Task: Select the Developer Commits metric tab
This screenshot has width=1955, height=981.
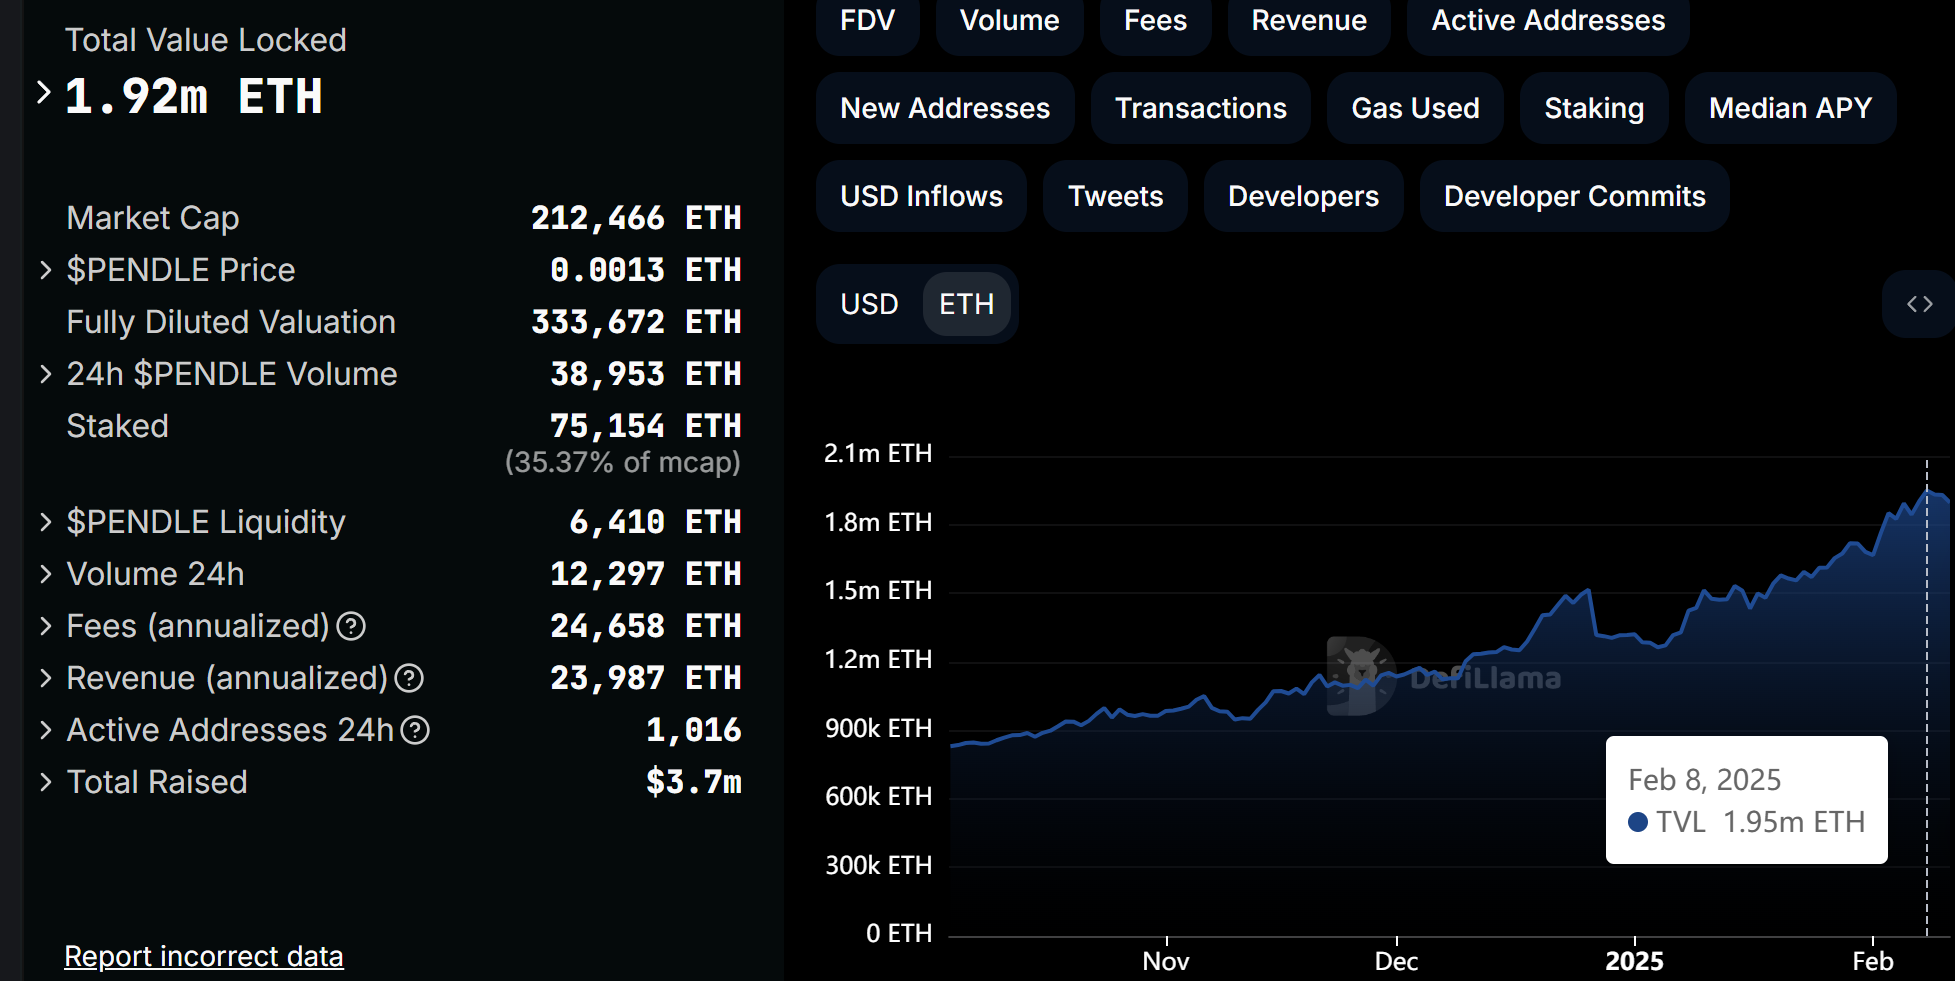Action: click(x=1573, y=196)
